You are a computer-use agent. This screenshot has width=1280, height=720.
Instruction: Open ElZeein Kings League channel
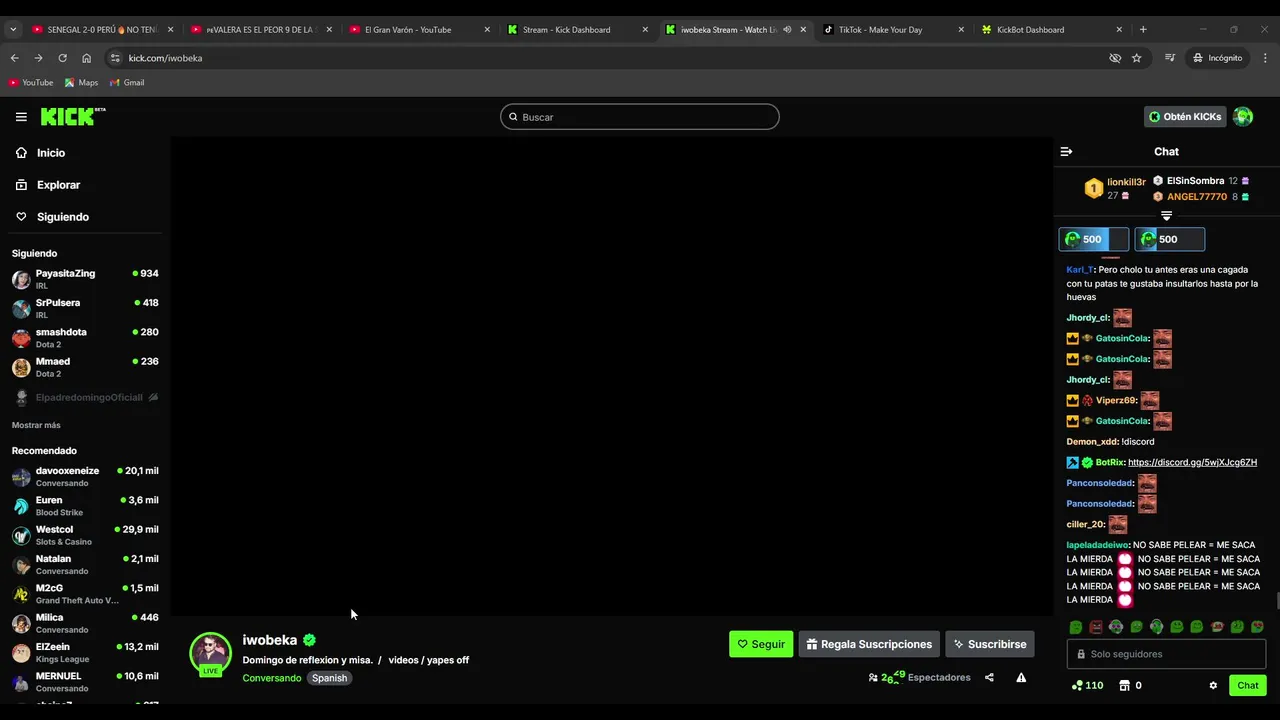[x=85, y=652]
